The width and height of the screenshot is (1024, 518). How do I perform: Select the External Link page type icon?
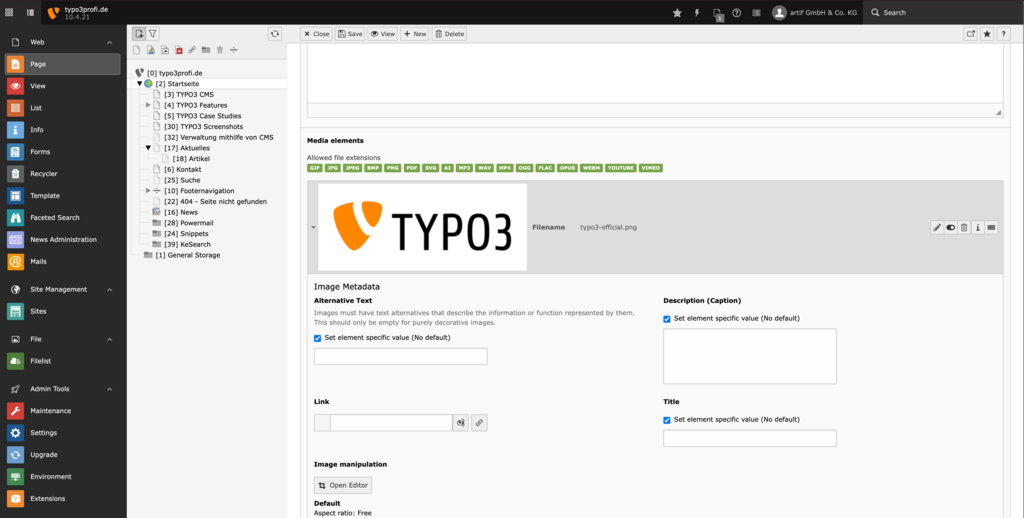click(192, 50)
